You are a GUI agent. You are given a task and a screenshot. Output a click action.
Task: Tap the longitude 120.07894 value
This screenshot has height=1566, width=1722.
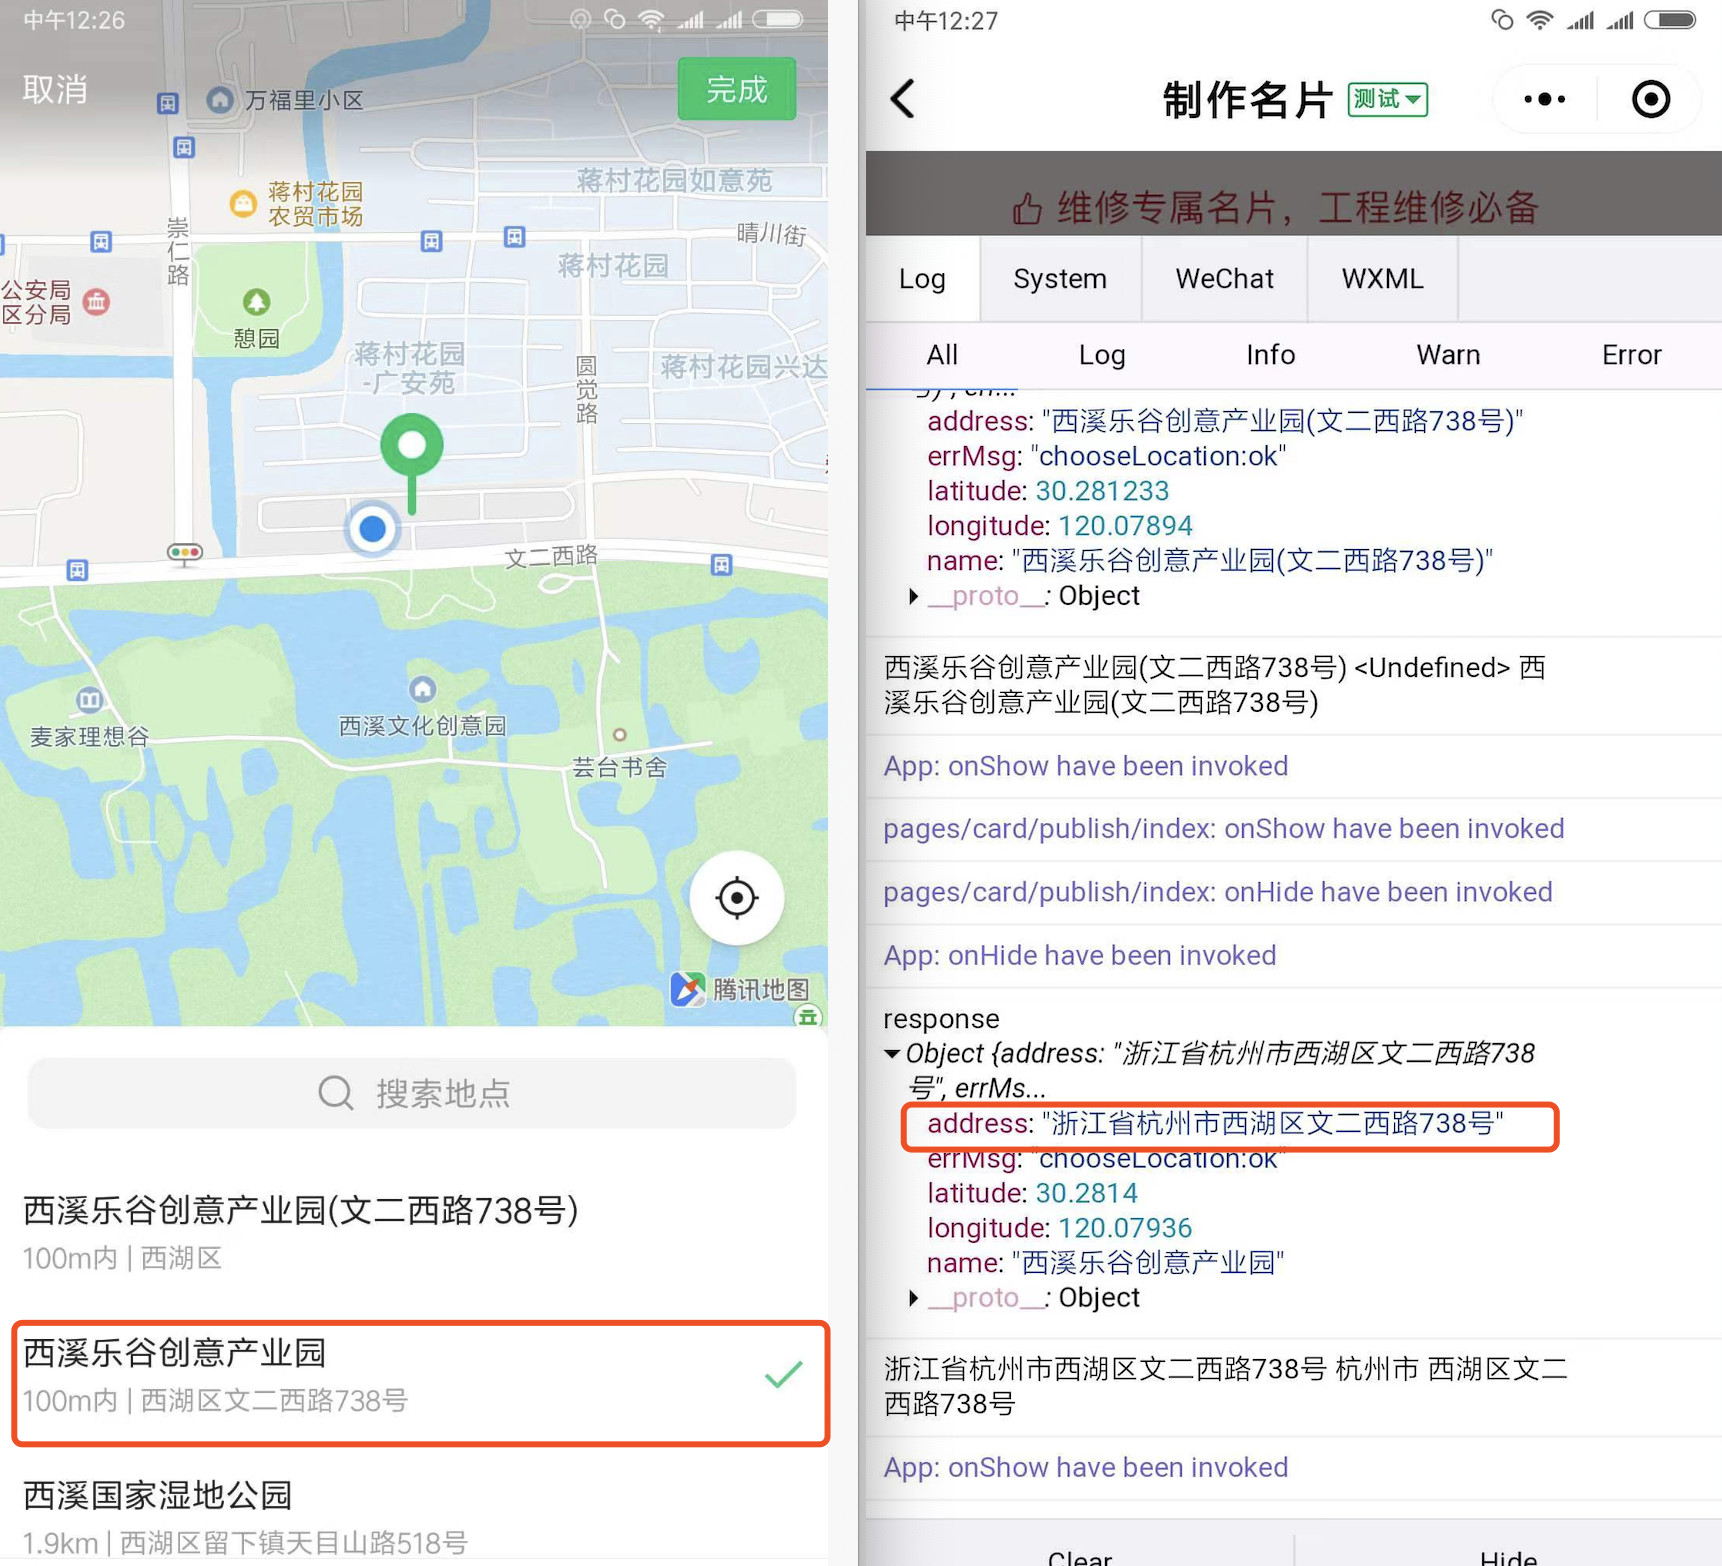pyautogui.click(x=1125, y=526)
